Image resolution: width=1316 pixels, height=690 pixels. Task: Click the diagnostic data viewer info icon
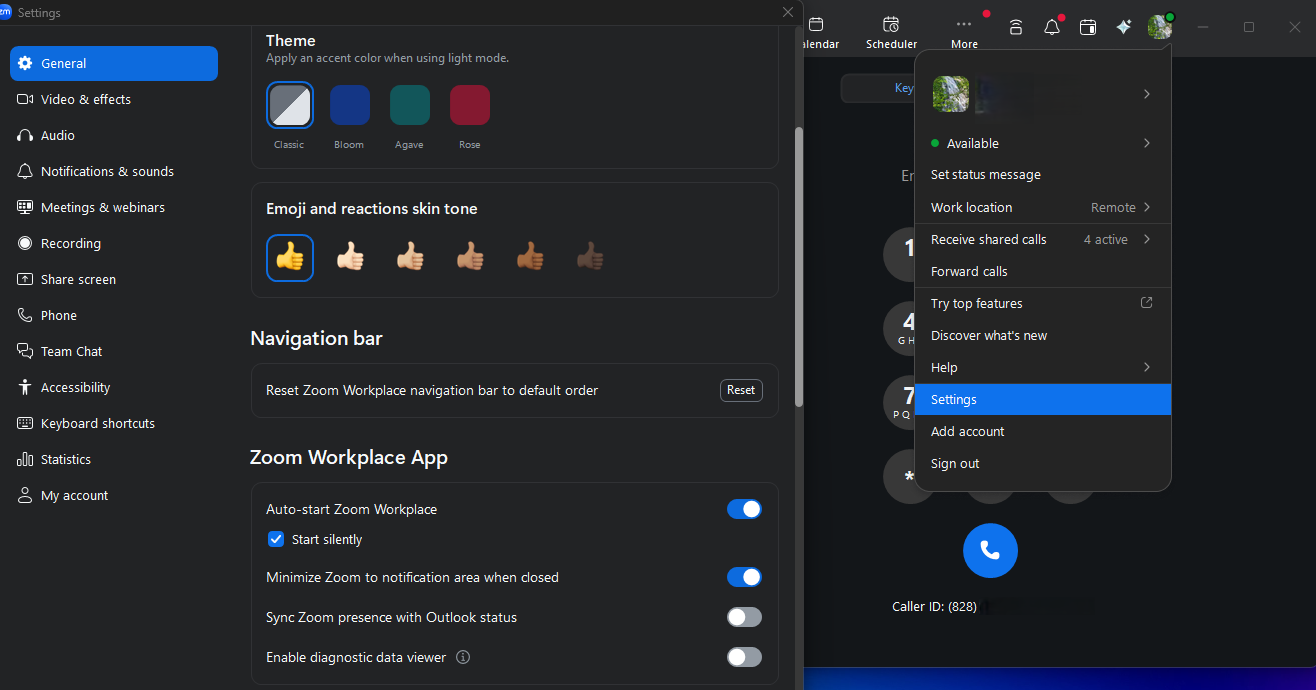coord(463,657)
